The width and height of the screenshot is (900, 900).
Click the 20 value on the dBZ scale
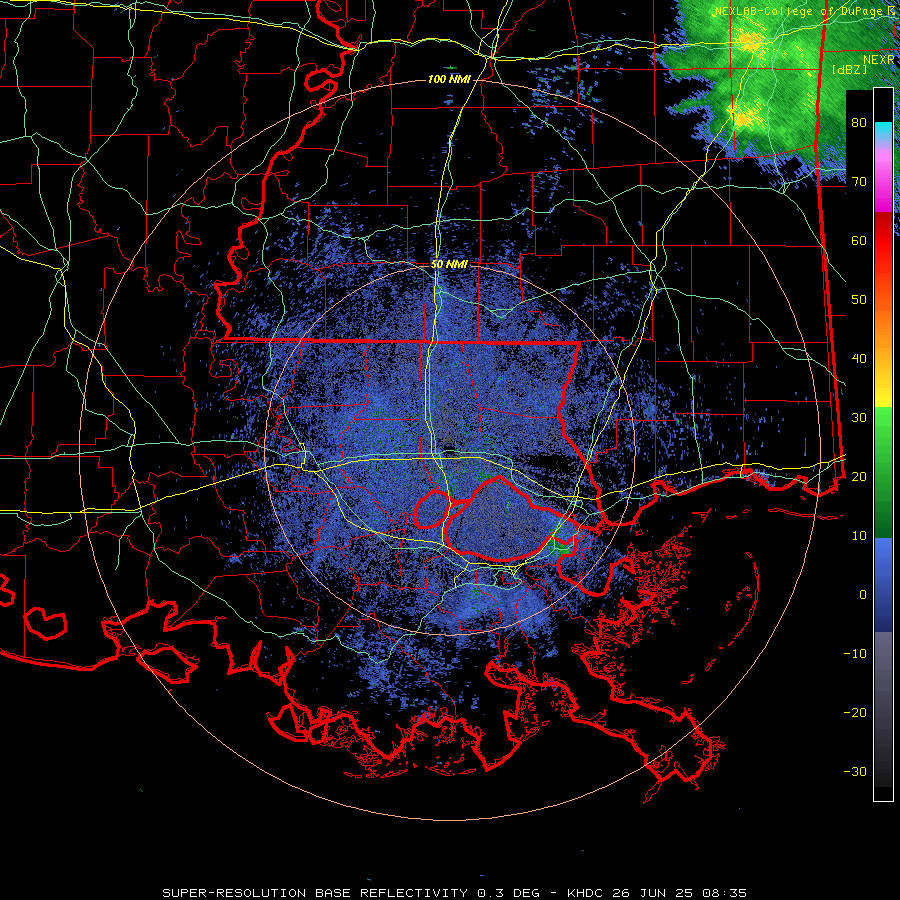859,476
